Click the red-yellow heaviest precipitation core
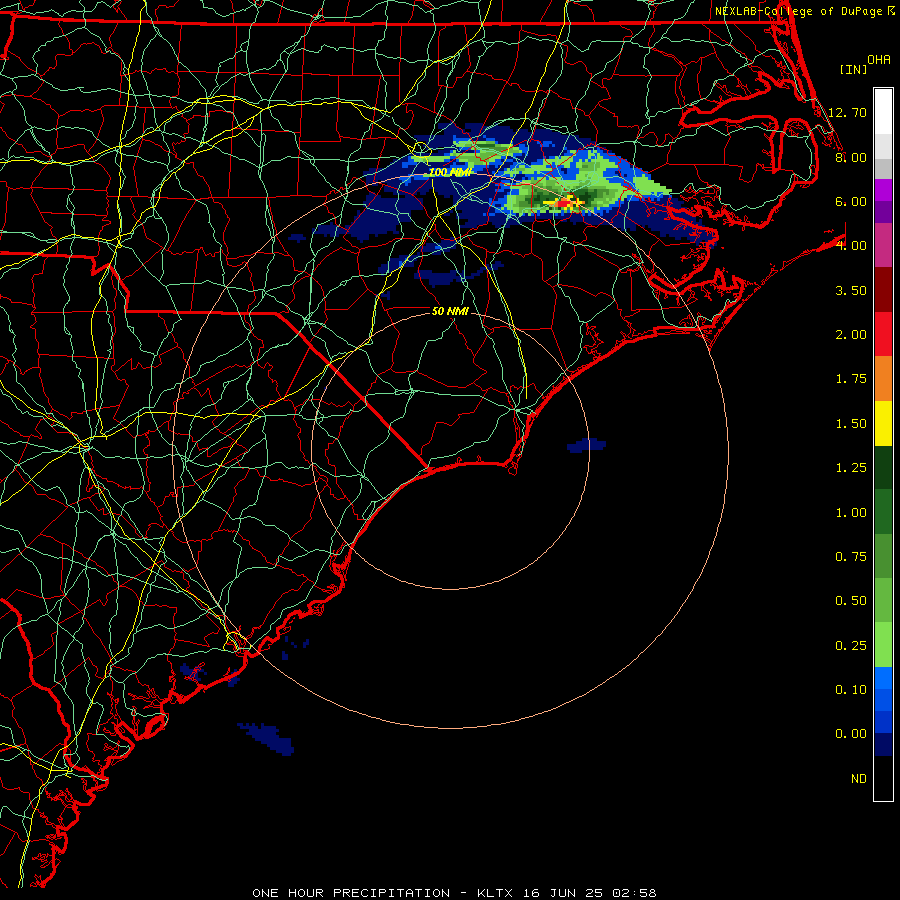The width and height of the screenshot is (900, 900). [565, 202]
